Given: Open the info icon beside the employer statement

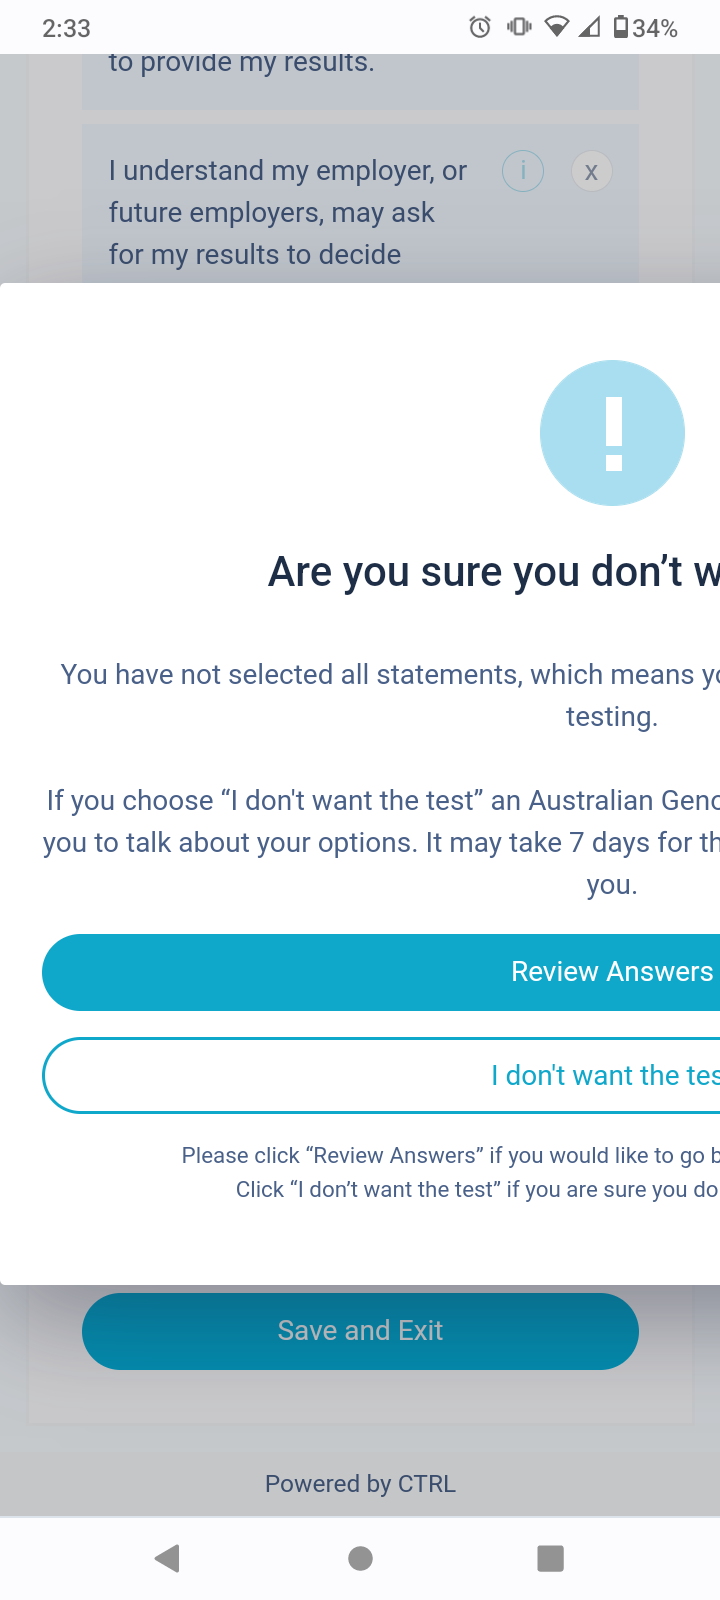Looking at the screenshot, I should [522, 171].
